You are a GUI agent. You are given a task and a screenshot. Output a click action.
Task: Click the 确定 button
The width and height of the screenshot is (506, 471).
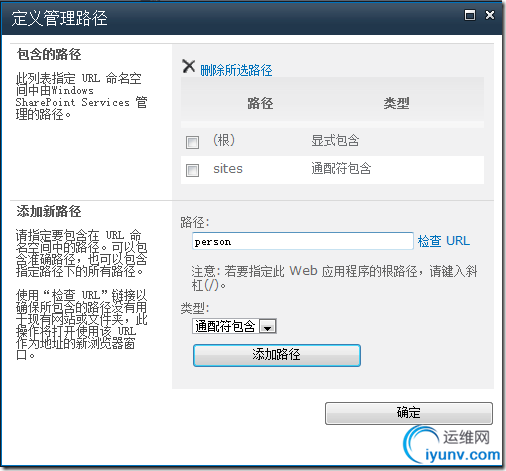click(x=409, y=413)
